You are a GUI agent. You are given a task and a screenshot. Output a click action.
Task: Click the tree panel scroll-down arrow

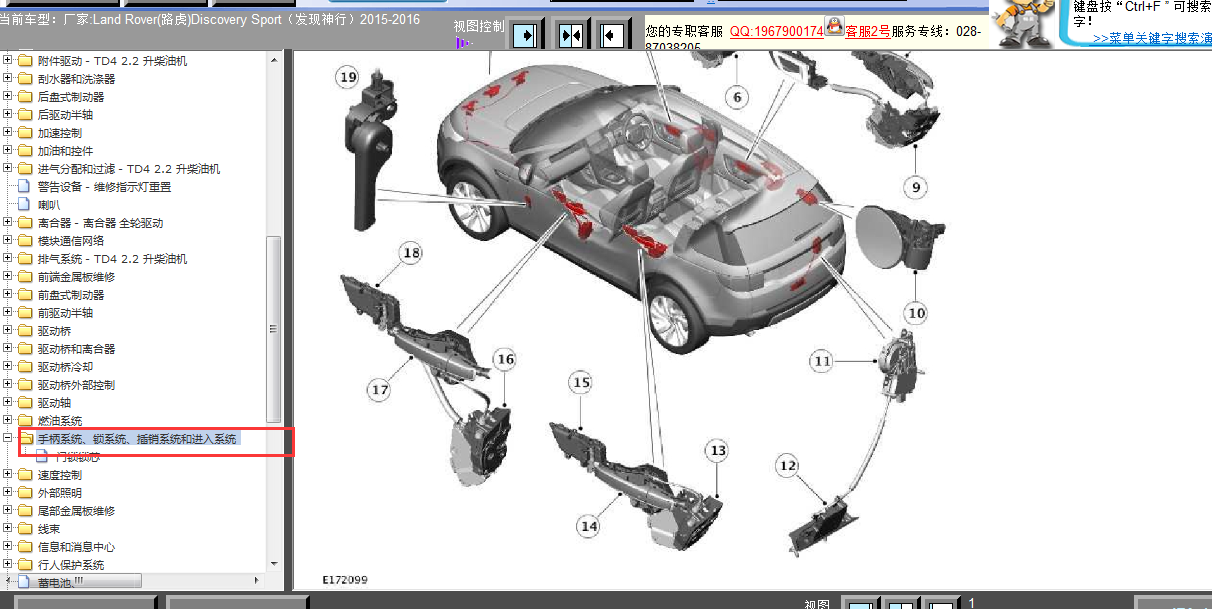click(x=274, y=566)
